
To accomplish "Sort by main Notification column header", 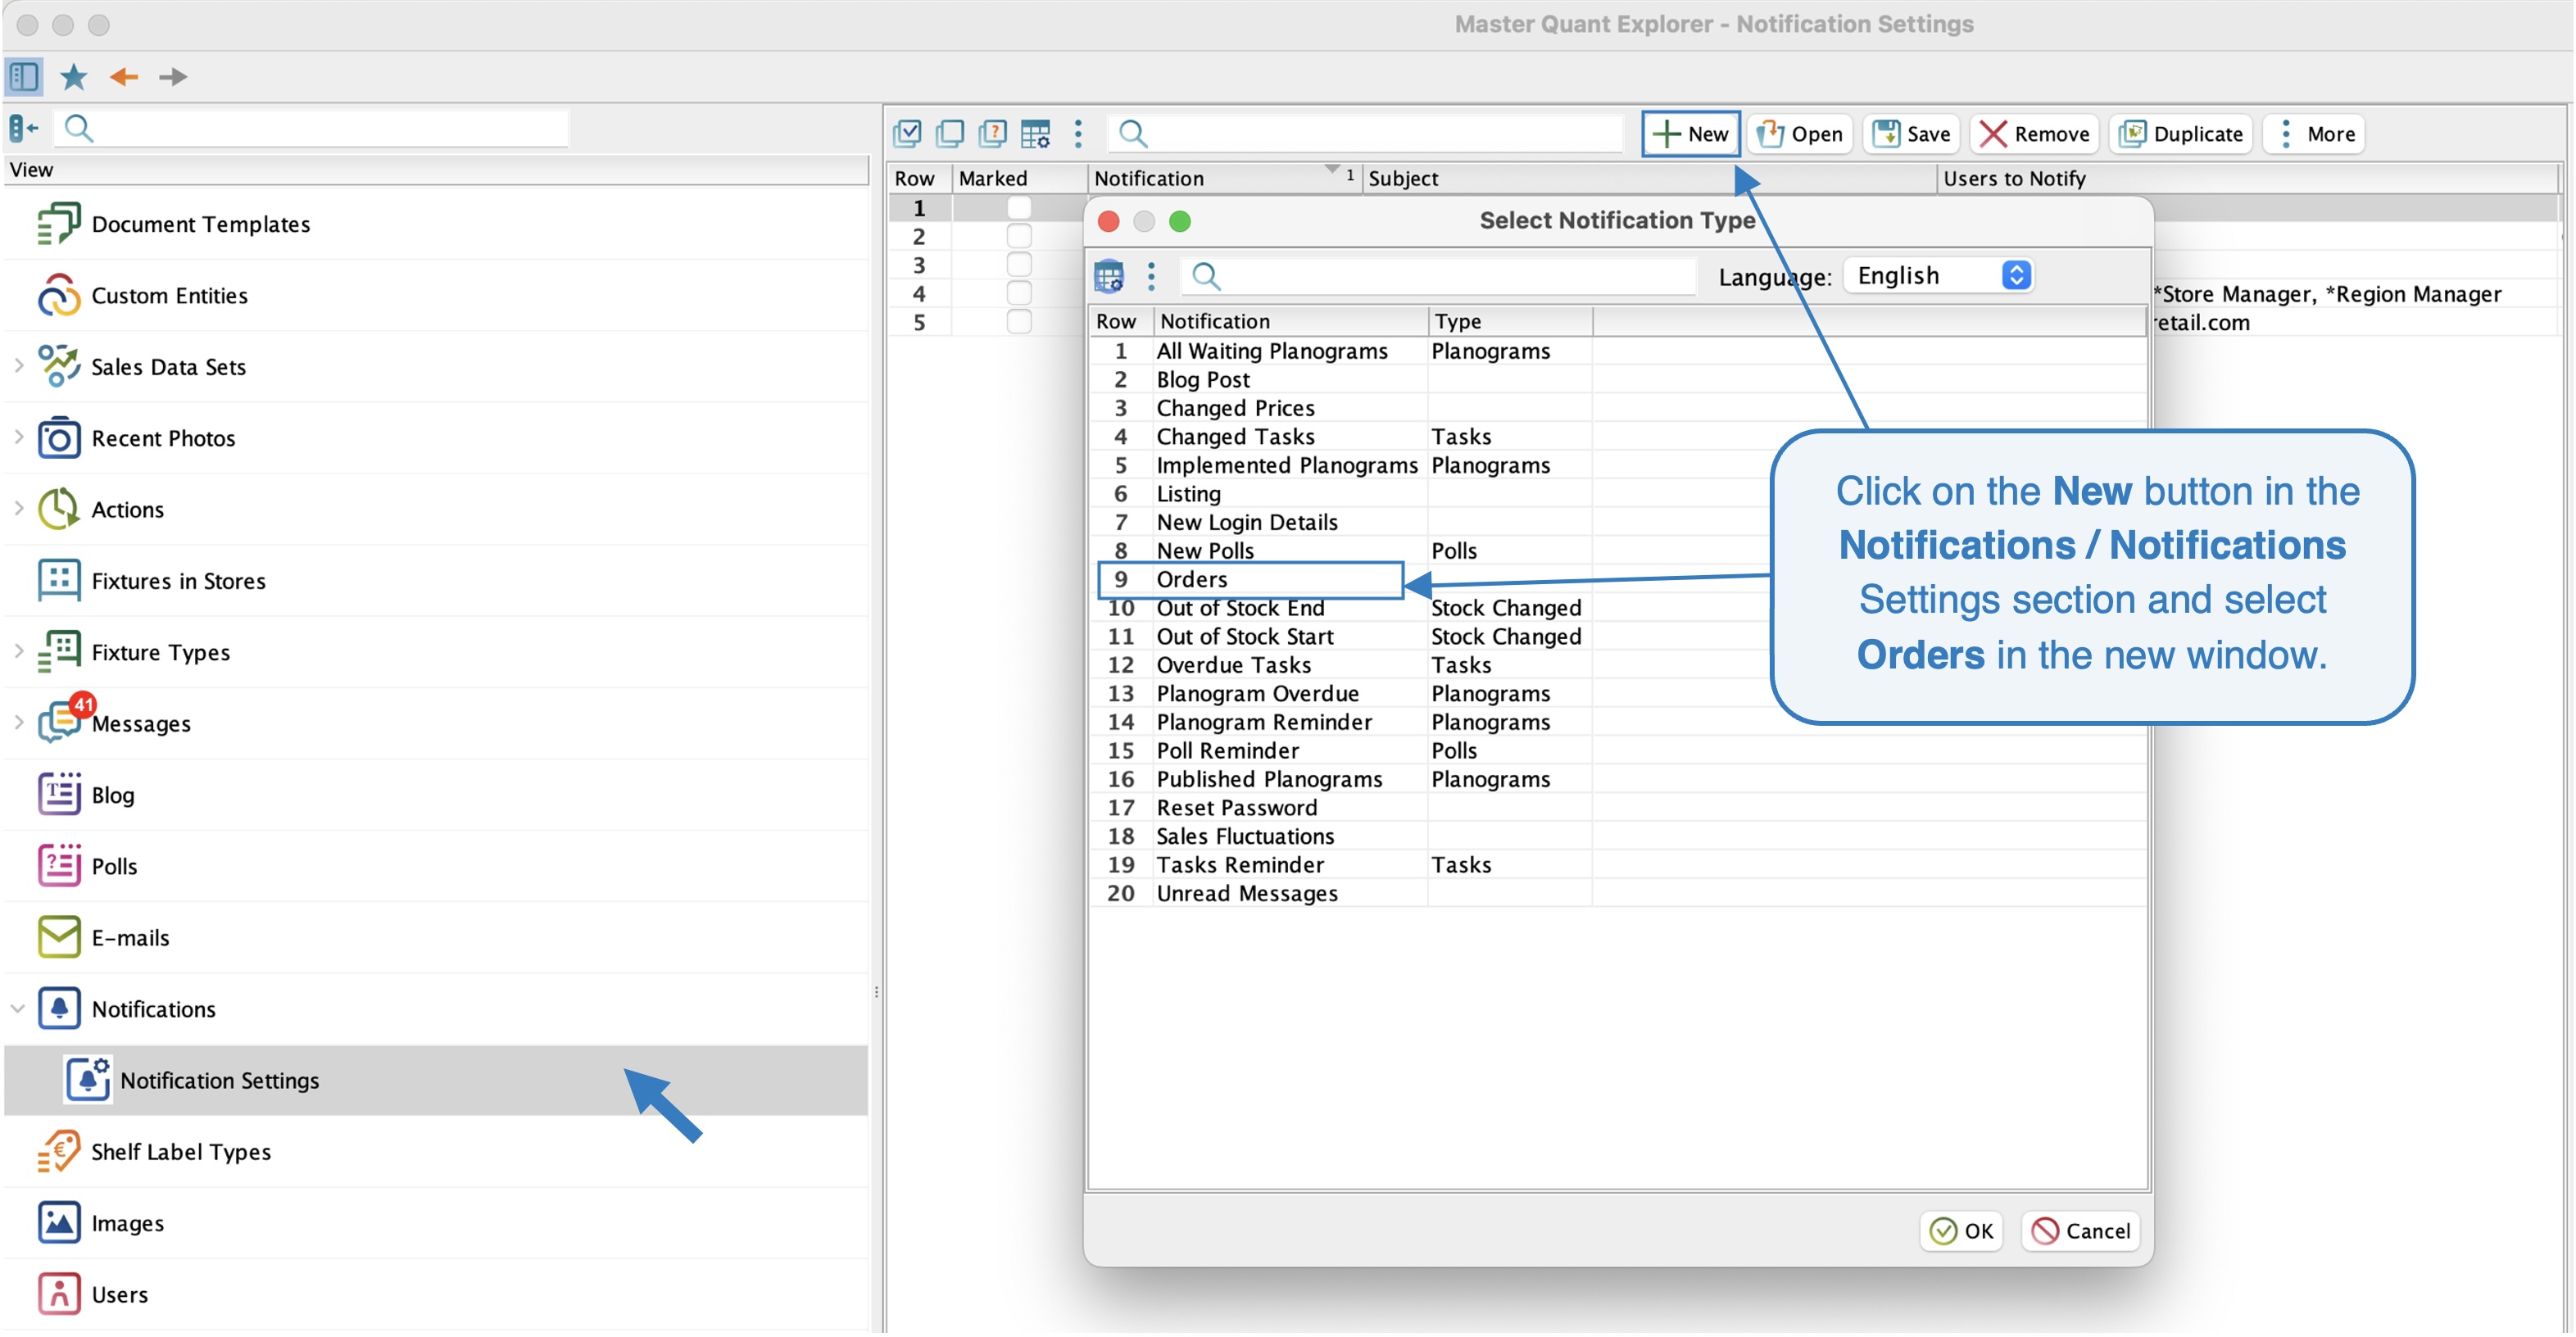I will pos(1224,178).
